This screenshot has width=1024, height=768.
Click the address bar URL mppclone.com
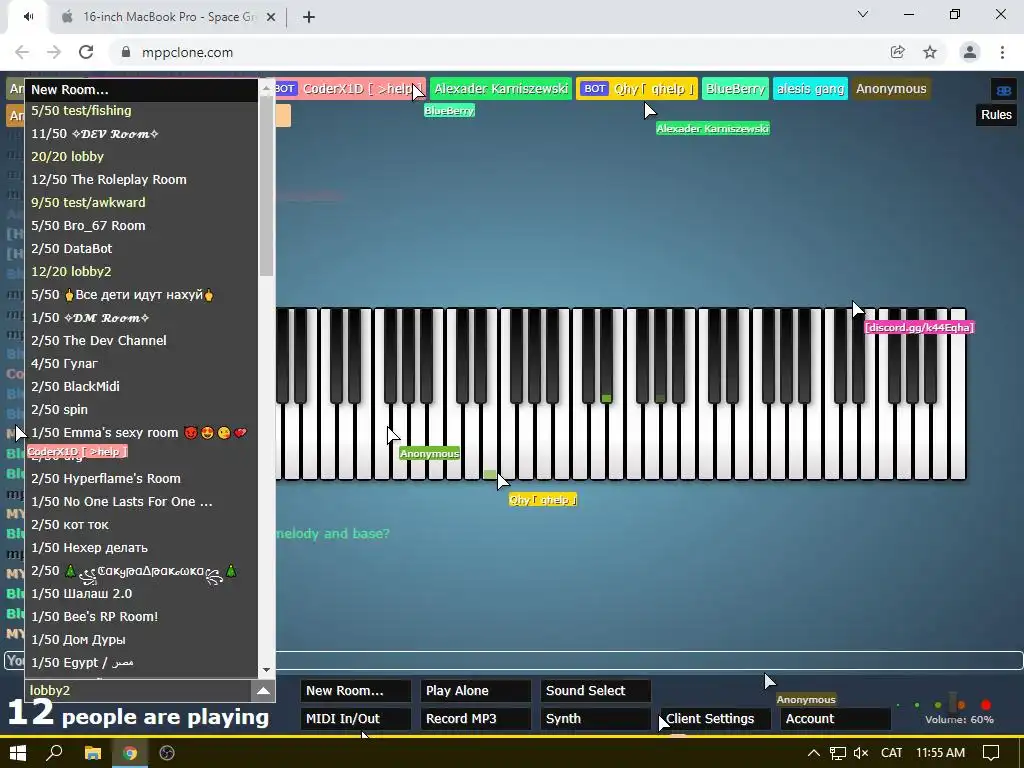[187, 52]
